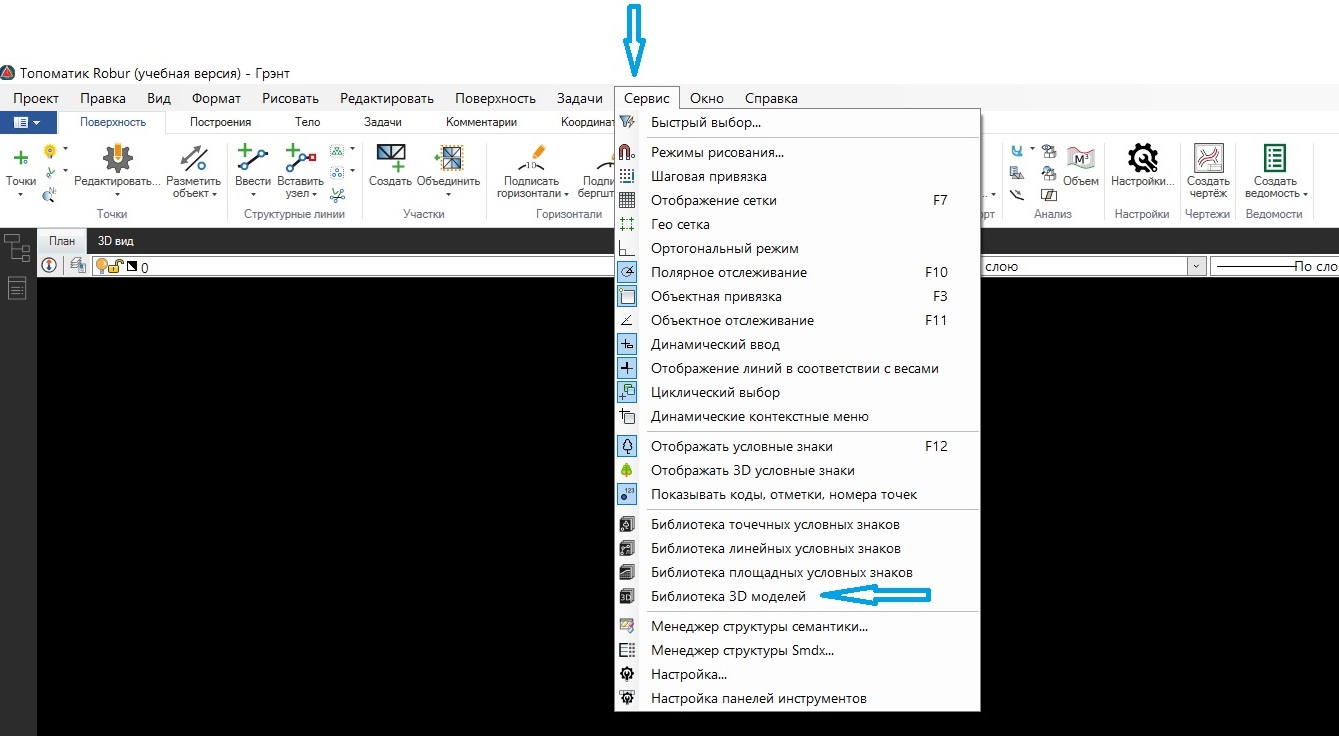
Task: Open the Поверхность menu in menu bar
Action: [x=495, y=98]
